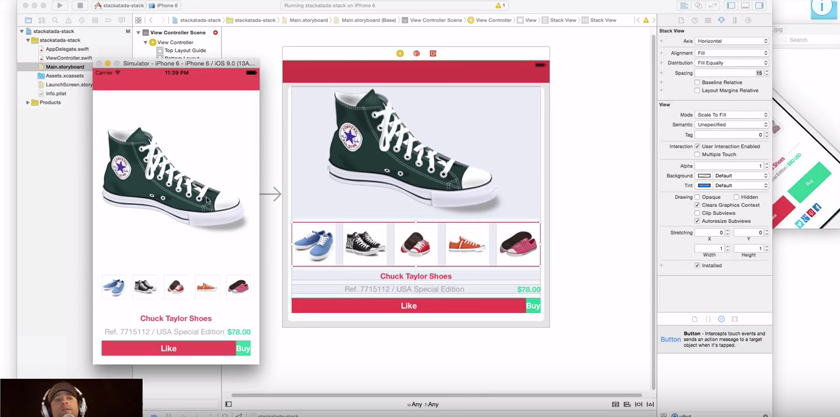840x417 pixels.
Task: Click the Exit icon above the canvas scene
Action: pos(433,53)
